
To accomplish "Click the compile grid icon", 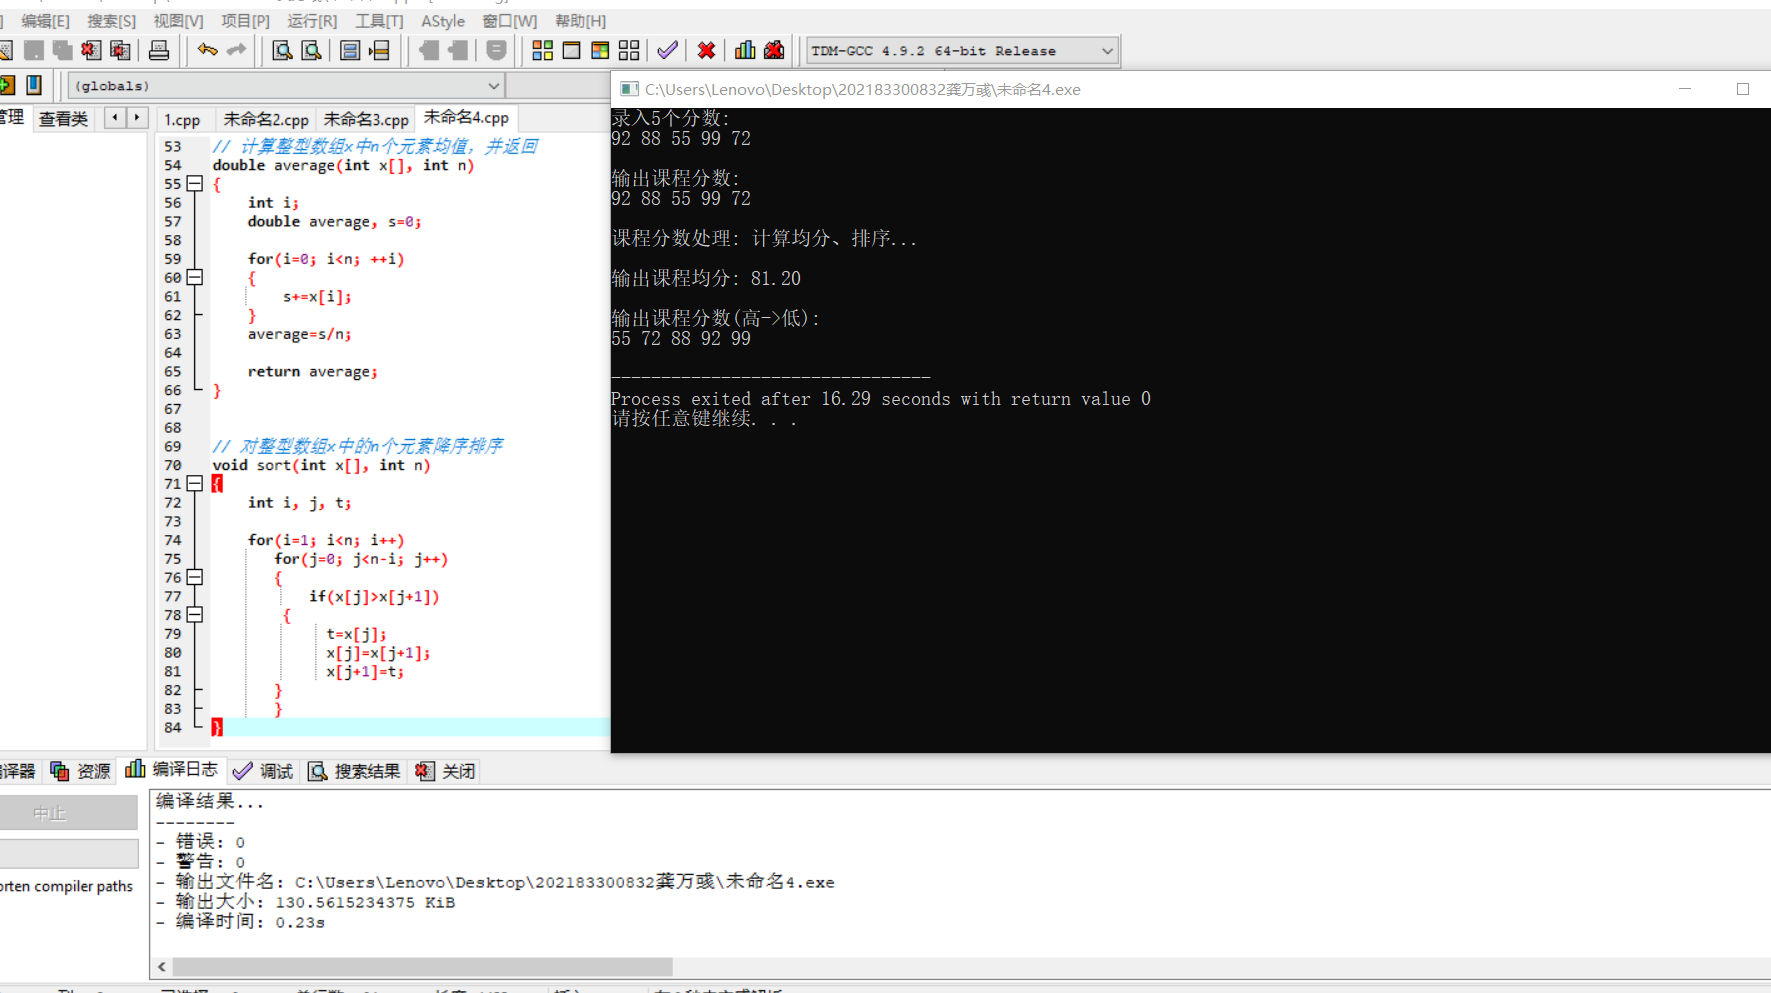I will point(542,50).
